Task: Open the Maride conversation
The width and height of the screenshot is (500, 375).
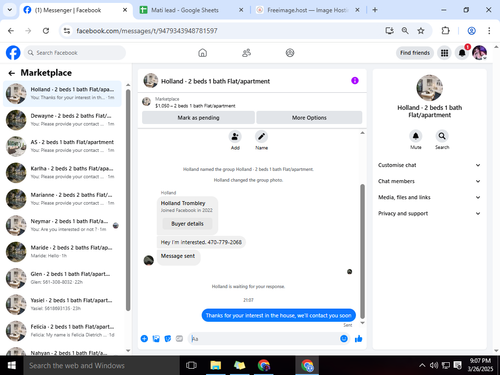Action: [x=62, y=252]
